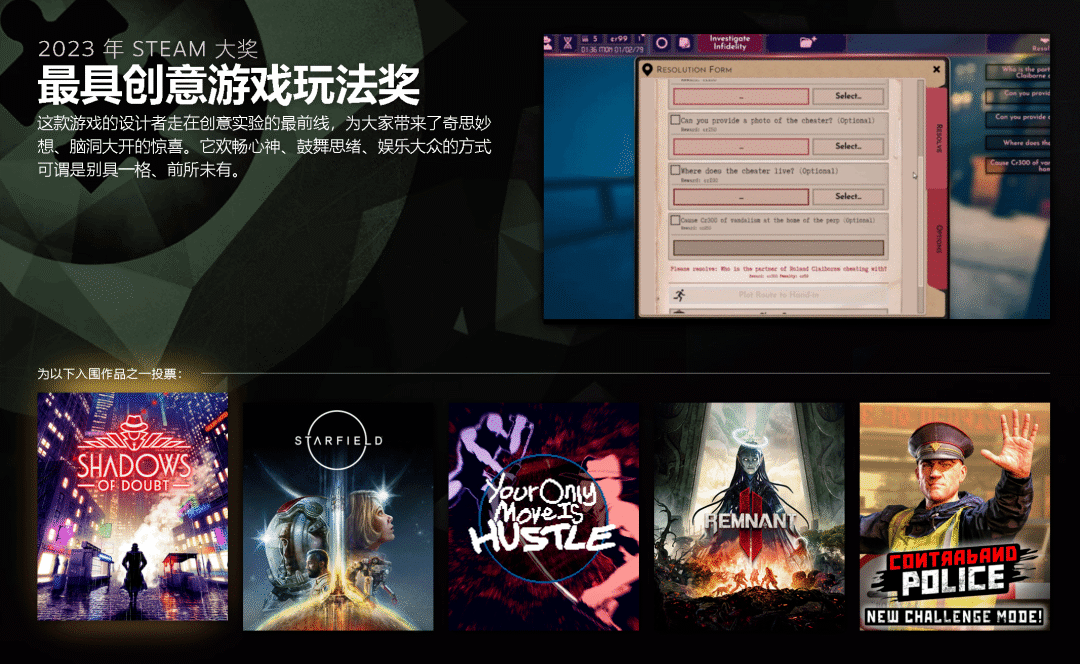Tick 'Where does the cheater live' checkbox
The width and height of the screenshot is (1080, 664).
pyautogui.click(x=675, y=169)
